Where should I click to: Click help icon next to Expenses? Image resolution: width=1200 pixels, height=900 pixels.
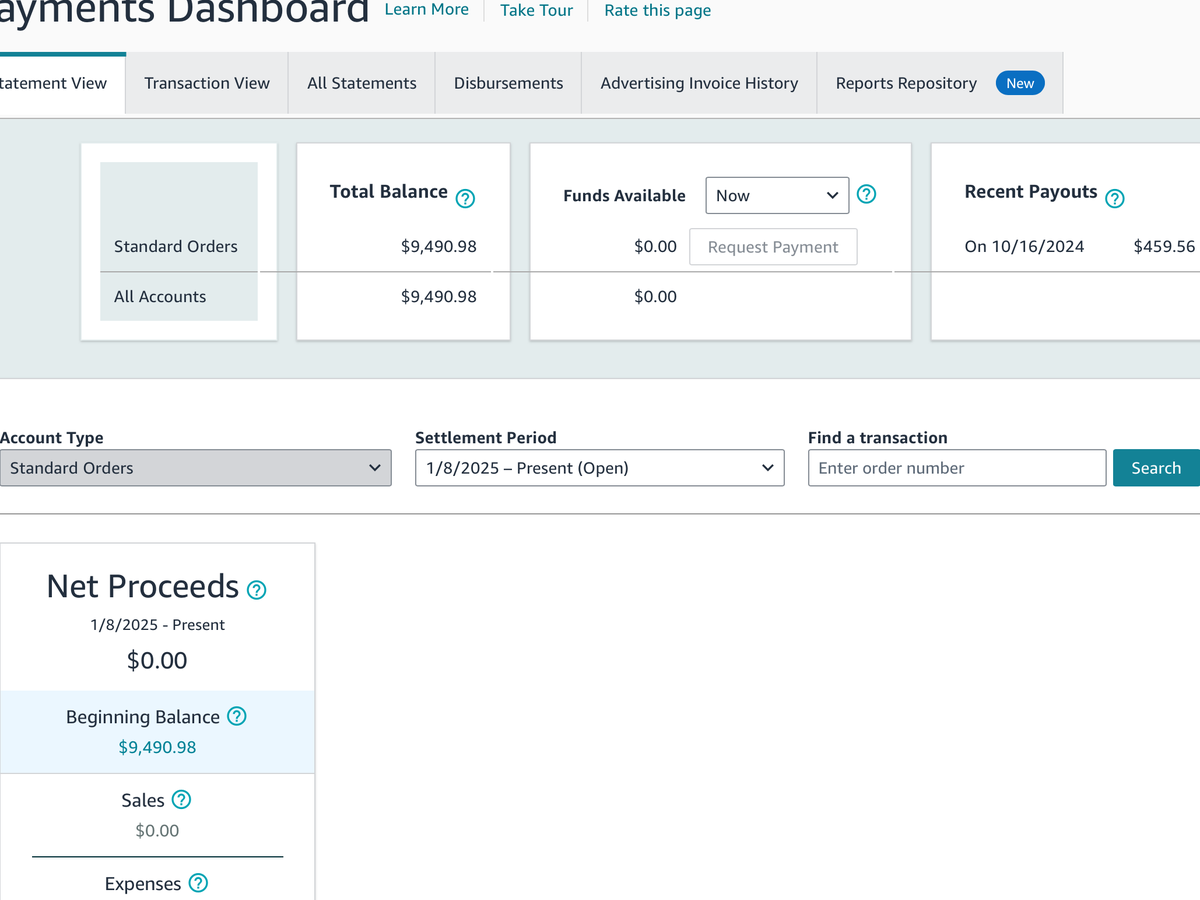198,883
